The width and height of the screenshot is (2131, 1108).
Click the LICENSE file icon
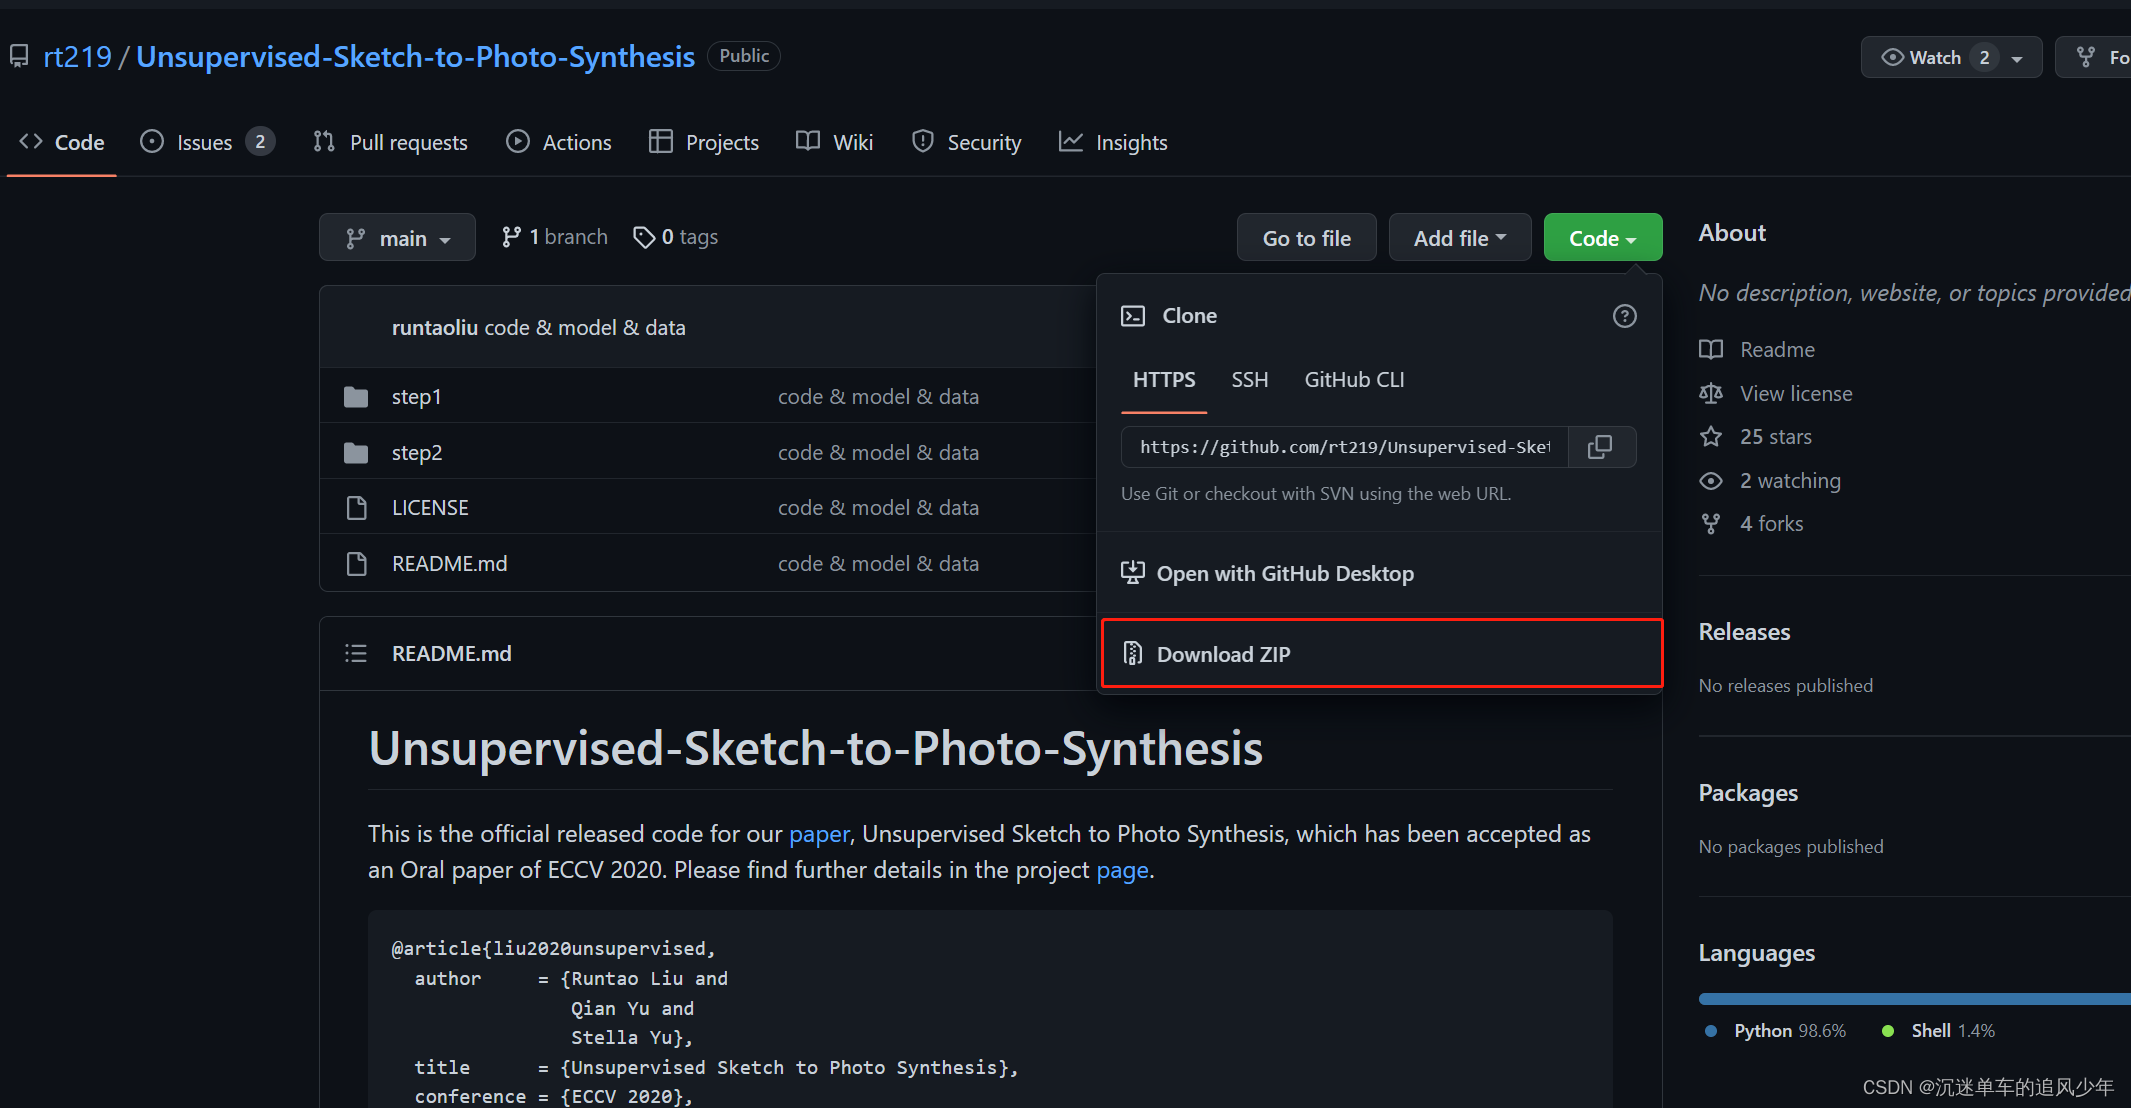pyautogui.click(x=356, y=508)
